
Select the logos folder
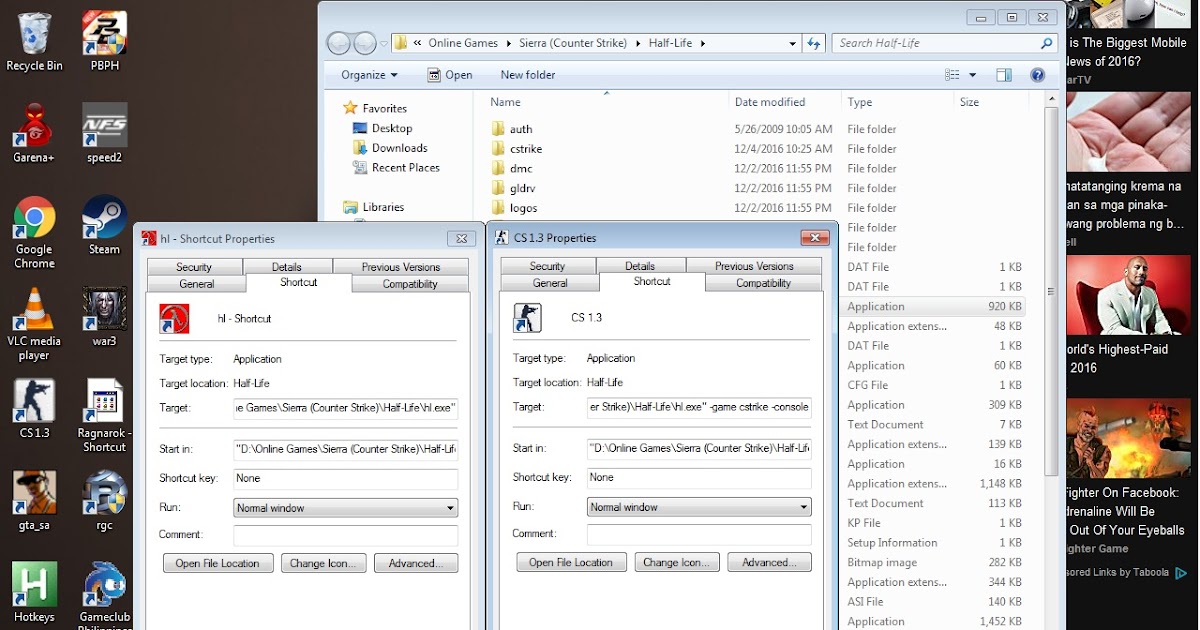click(514, 208)
